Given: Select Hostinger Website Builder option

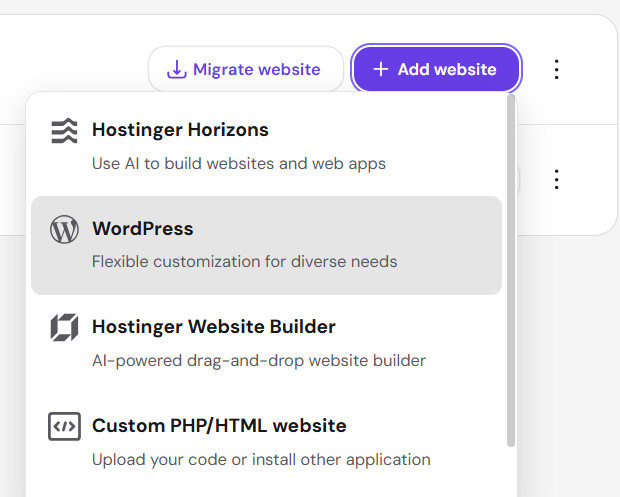Looking at the screenshot, I should (266, 344).
